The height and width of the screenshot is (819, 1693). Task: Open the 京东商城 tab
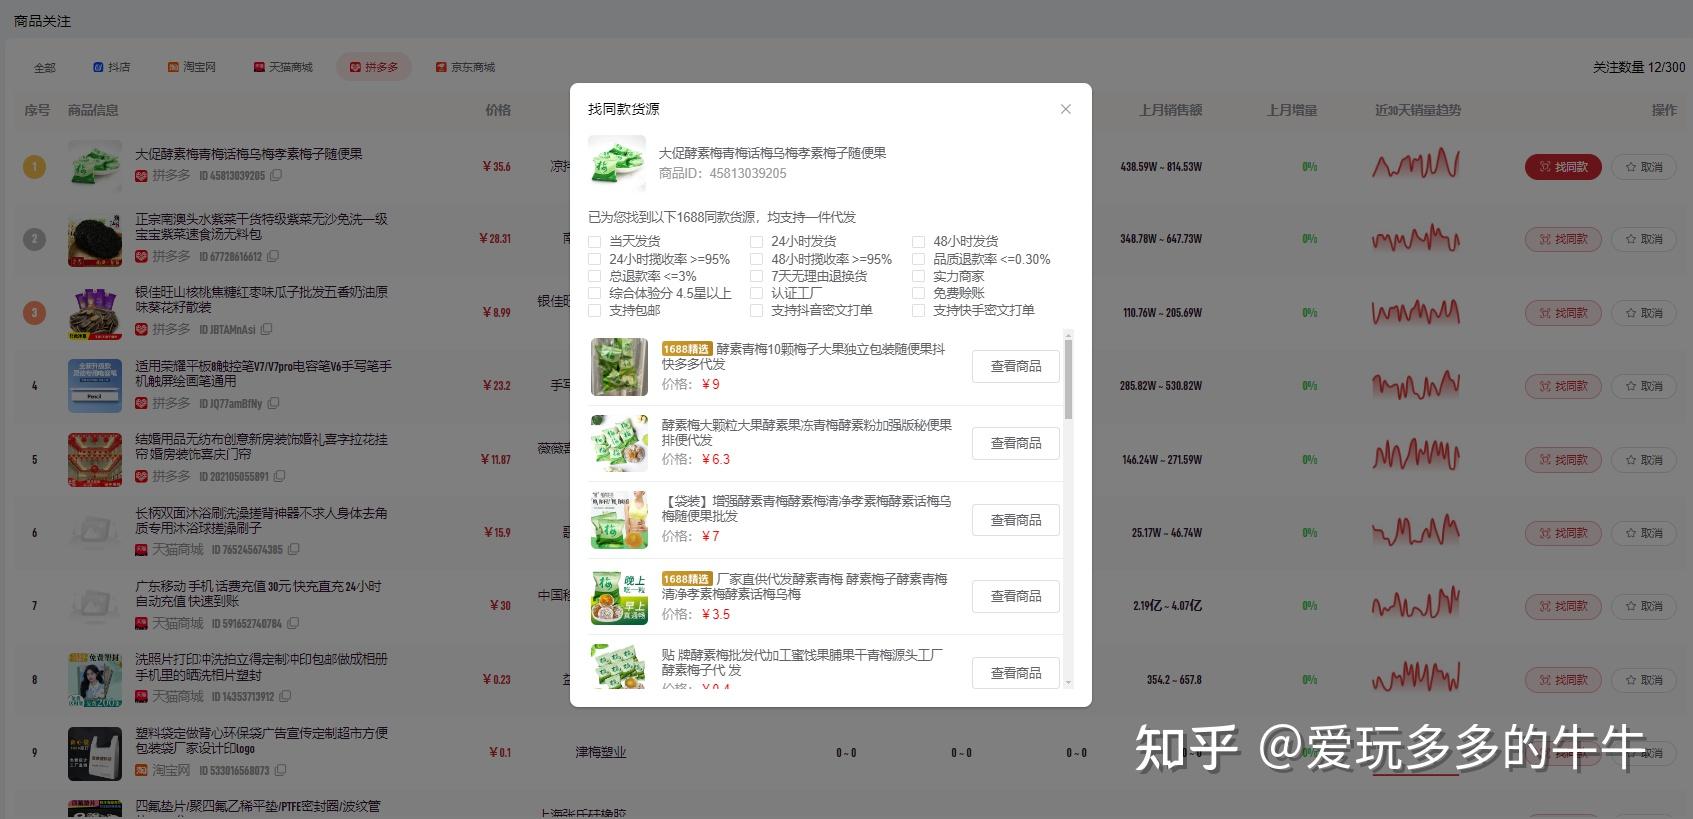pyautogui.click(x=465, y=67)
